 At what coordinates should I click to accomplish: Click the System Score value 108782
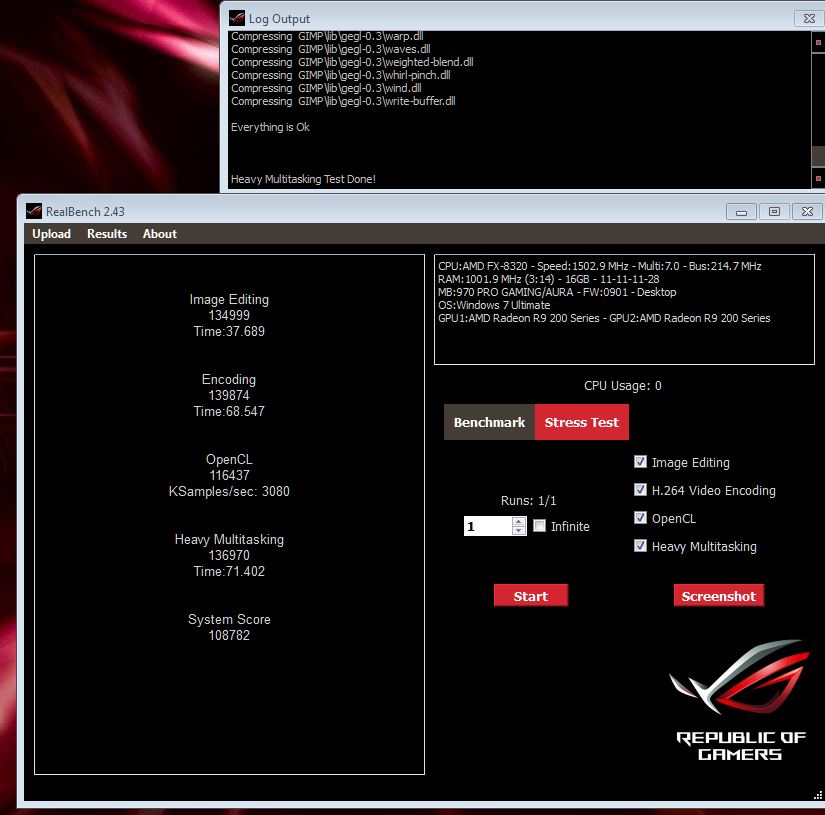[229, 635]
